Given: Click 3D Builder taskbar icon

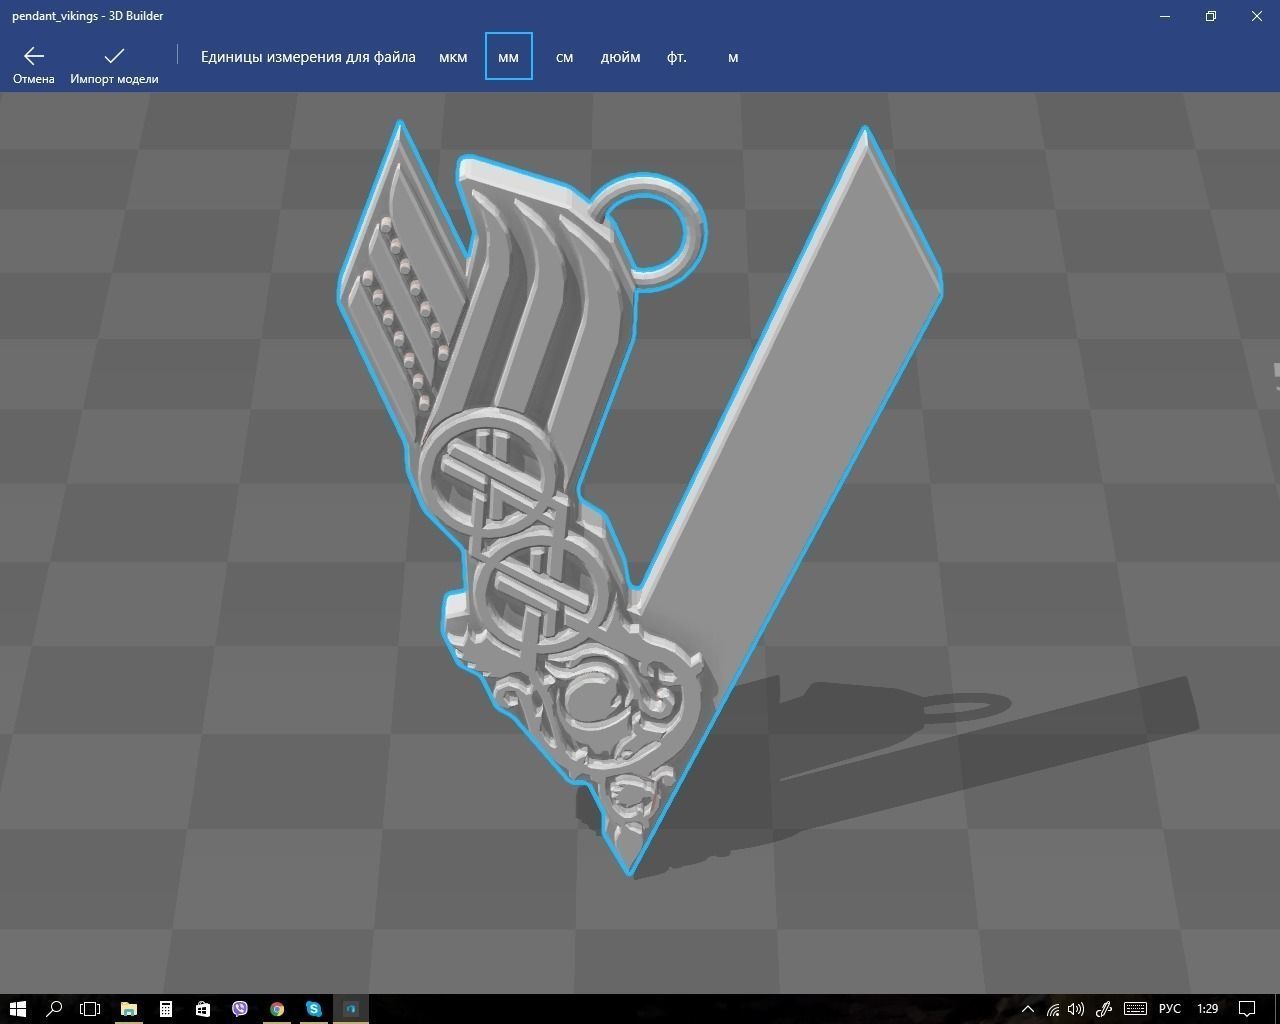Looking at the screenshot, I should click(x=351, y=1008).
